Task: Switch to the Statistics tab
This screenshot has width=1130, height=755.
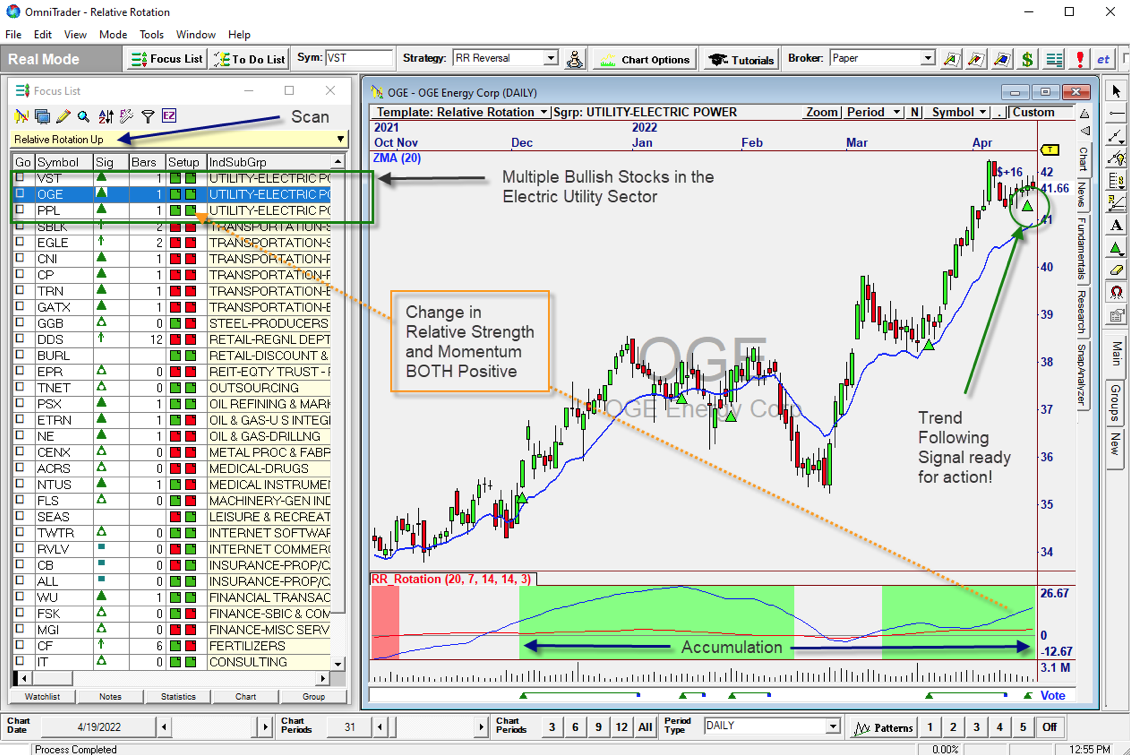Action: point(178,697)
